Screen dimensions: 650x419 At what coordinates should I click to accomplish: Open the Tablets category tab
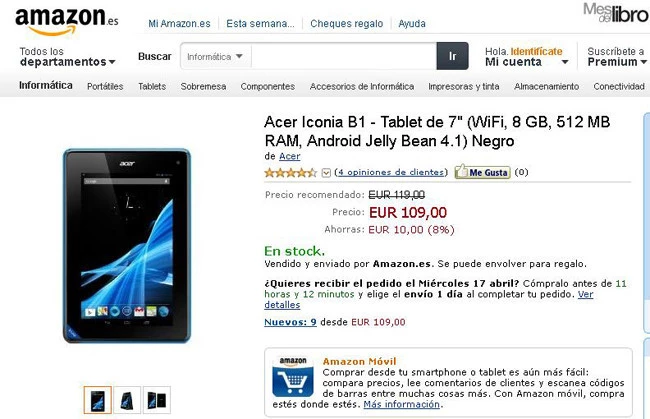pyautogui.click(x=152, y=87)
